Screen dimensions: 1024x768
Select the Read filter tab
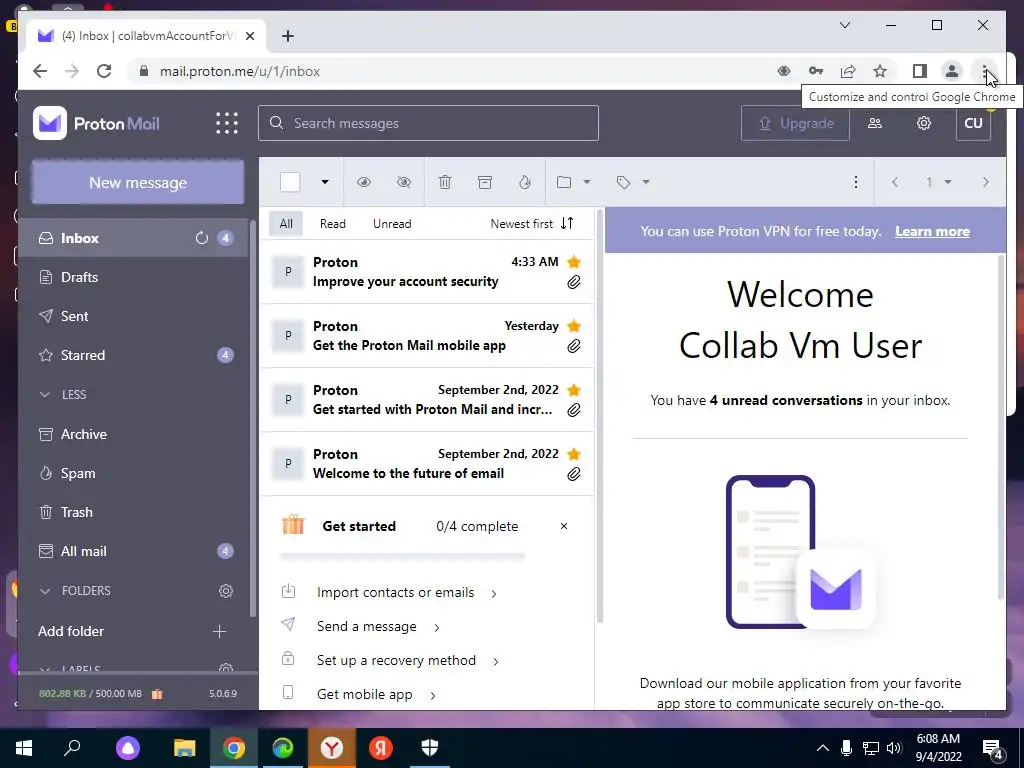click(x=332, y=223)
